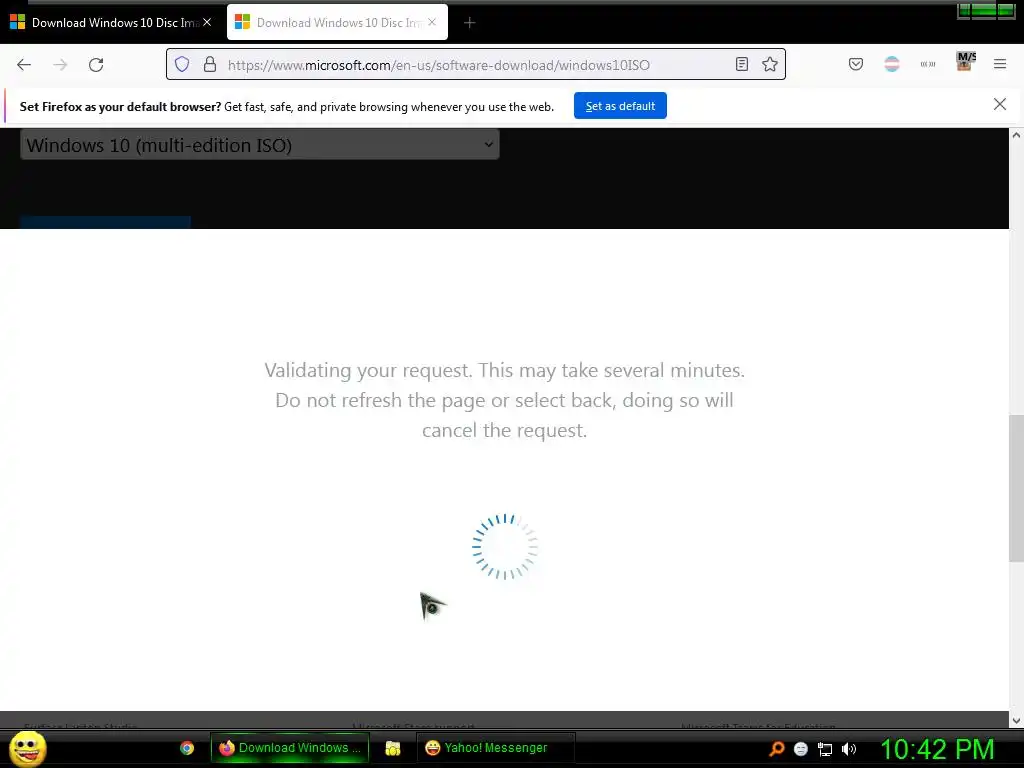
Task: Reload the page with the refresh icon
Action: (96, 65)
